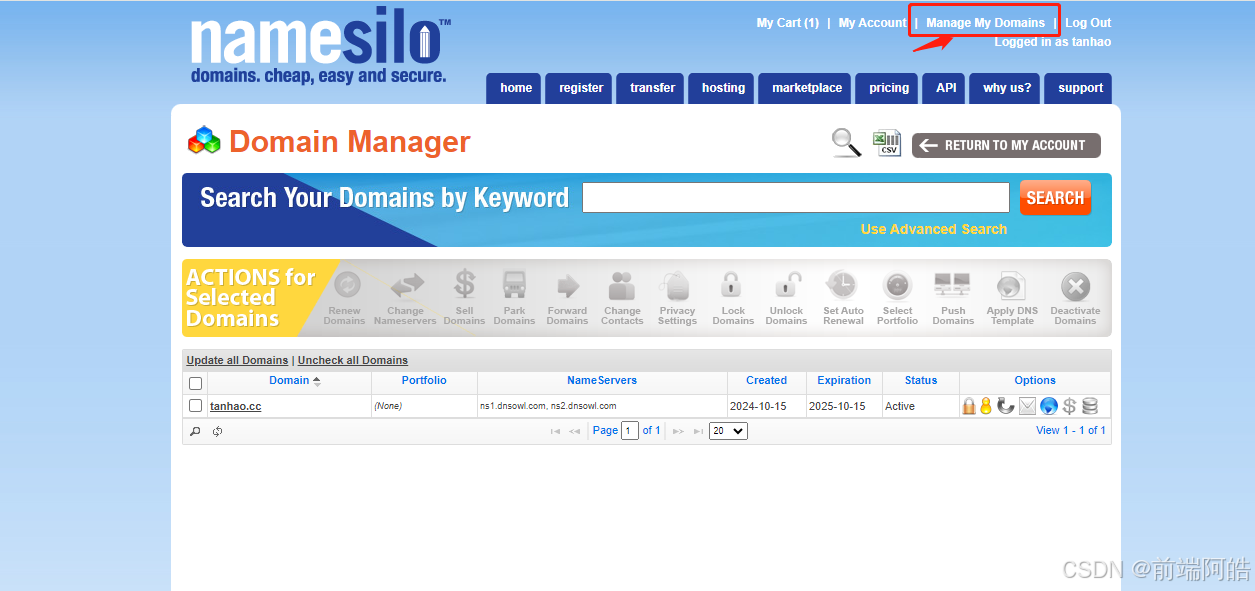The image size is (1255, 591).
Task: Click the Use Advanced Search link
Action: pyautogui.click(x=934, y=229)
